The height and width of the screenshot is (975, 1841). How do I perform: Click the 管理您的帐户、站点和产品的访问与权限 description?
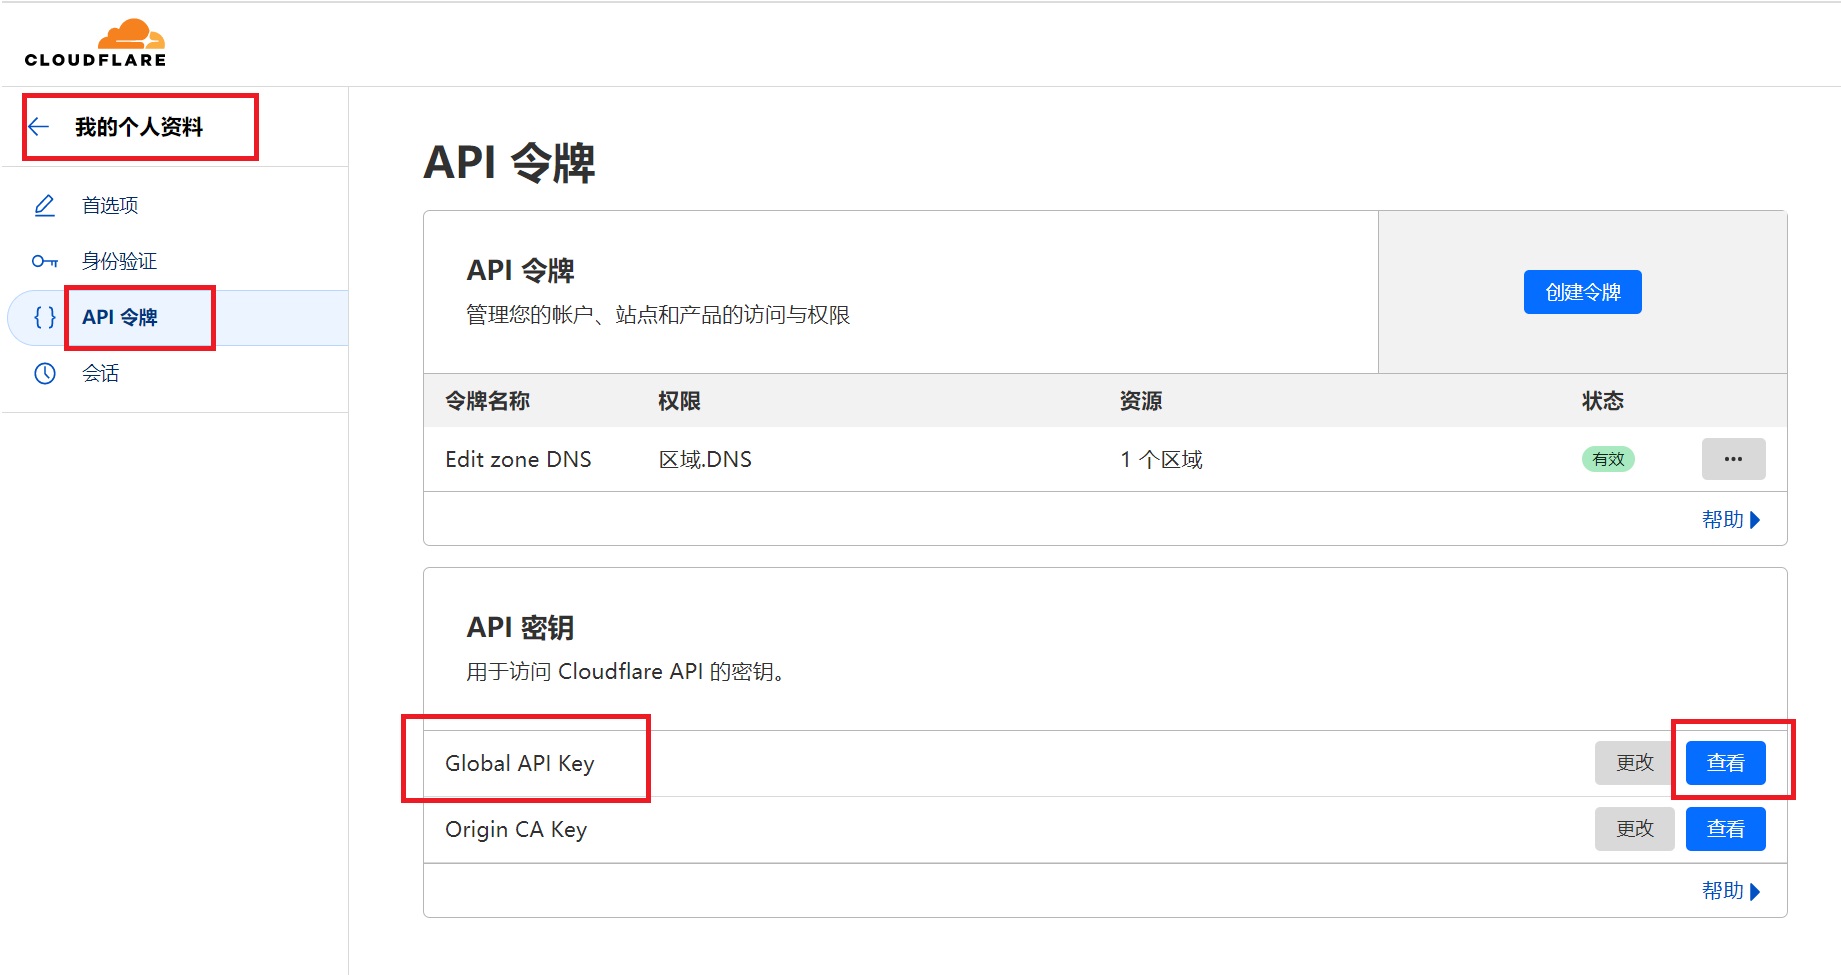(658, 315)
